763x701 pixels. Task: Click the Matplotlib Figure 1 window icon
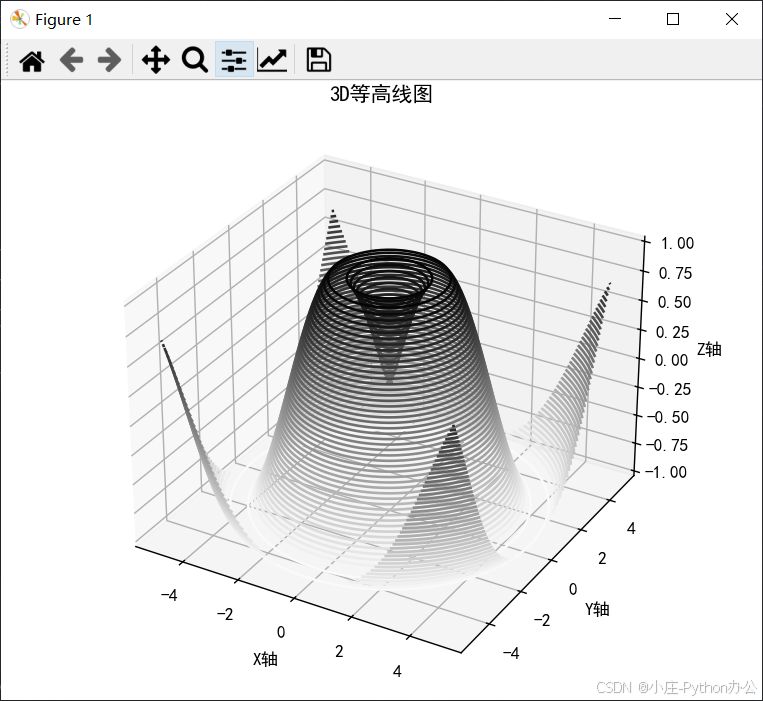tap(19, 19)
